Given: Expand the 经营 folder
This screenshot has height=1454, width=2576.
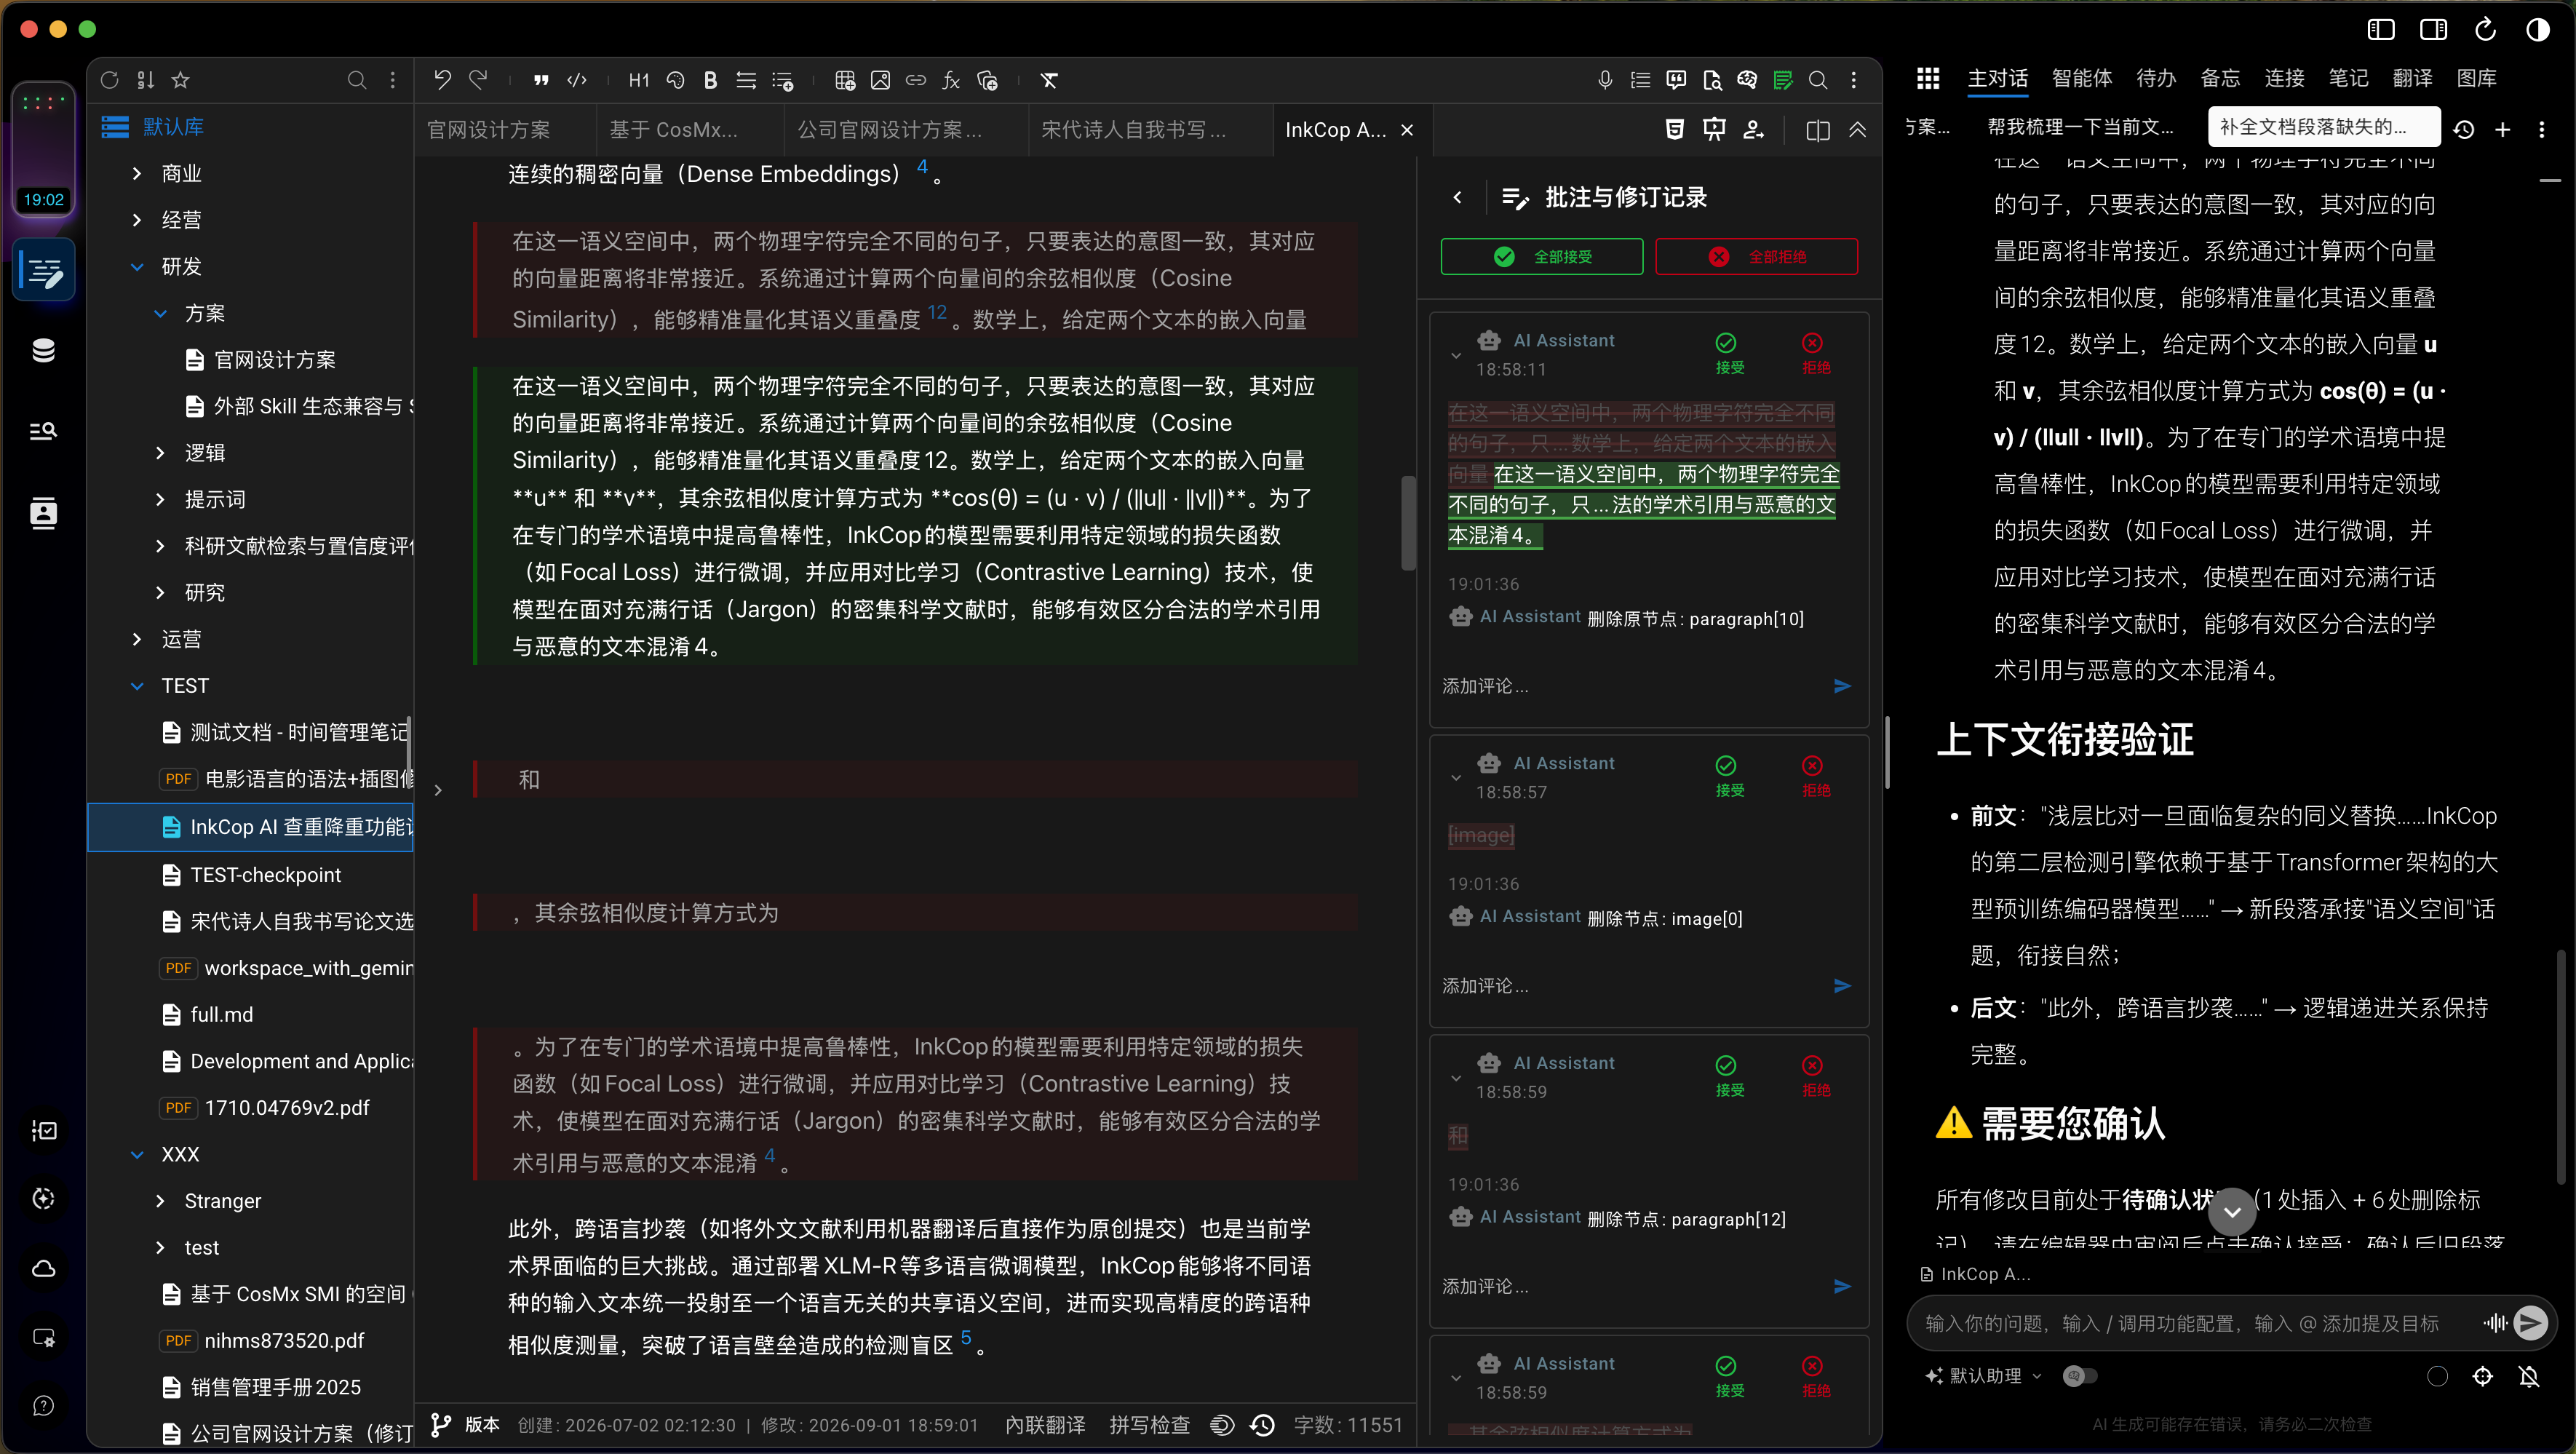Looking at the screenshot, I should [137, 220].
